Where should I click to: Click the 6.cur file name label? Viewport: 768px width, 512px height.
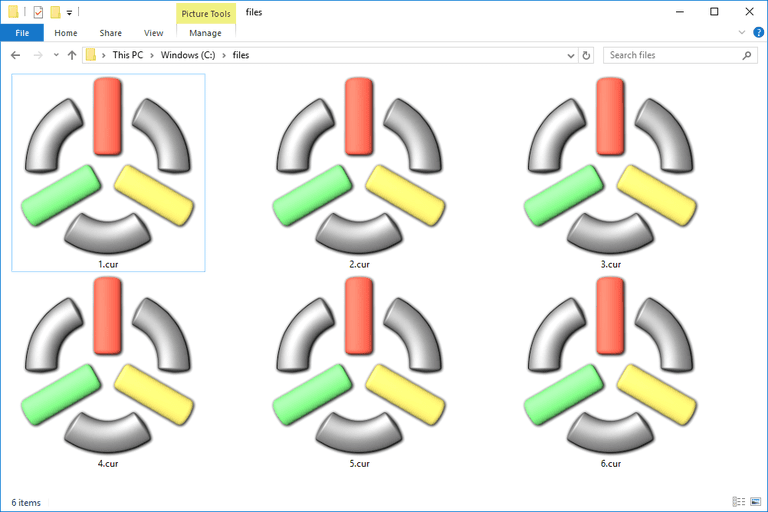[611, 463]
